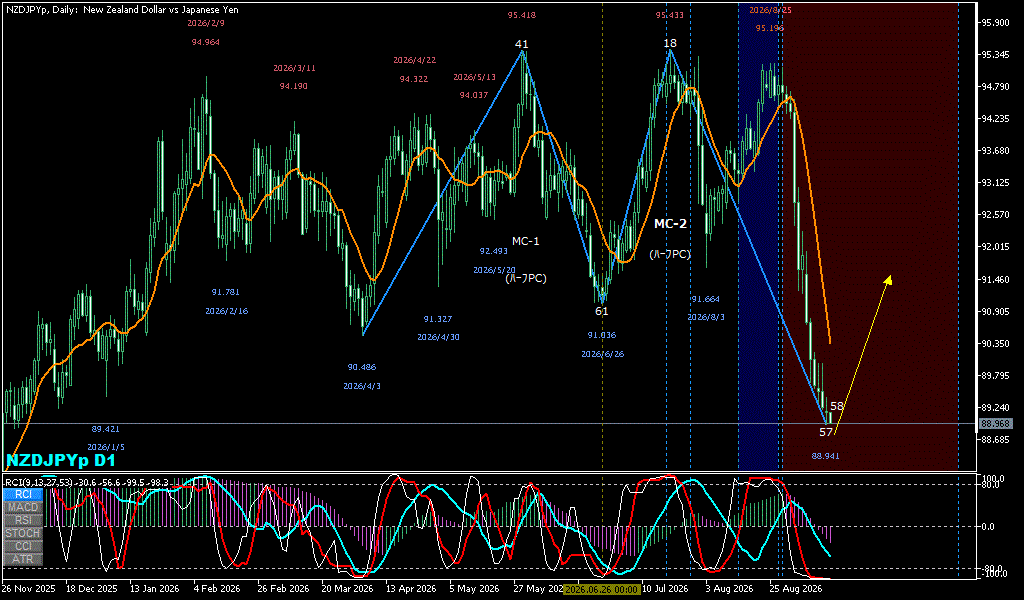Click the '(ﾙｰﾌPC)' text under MC-1
The width and height of the screenshot is (1024, 600).
coord(526,278)
